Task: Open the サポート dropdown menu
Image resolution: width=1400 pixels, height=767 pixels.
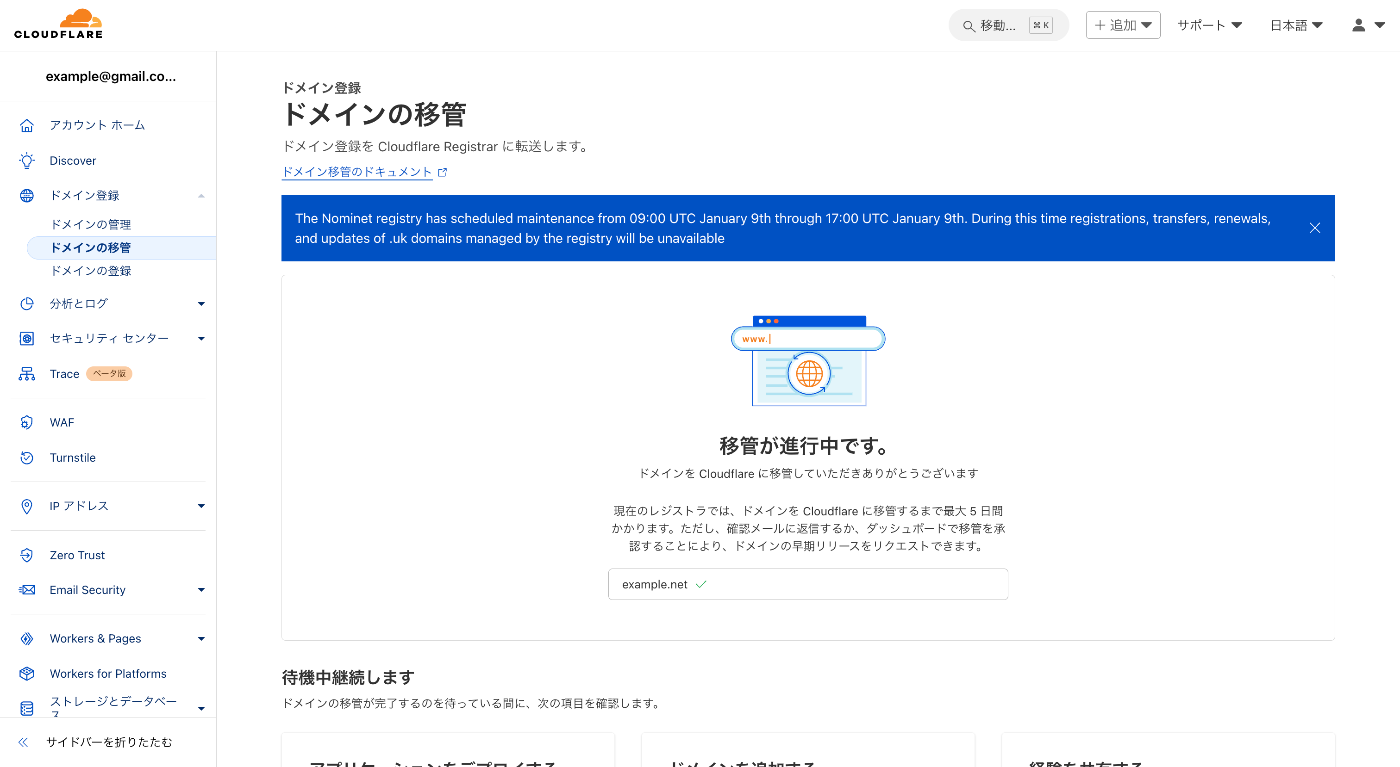Action: pos(1209,25)
